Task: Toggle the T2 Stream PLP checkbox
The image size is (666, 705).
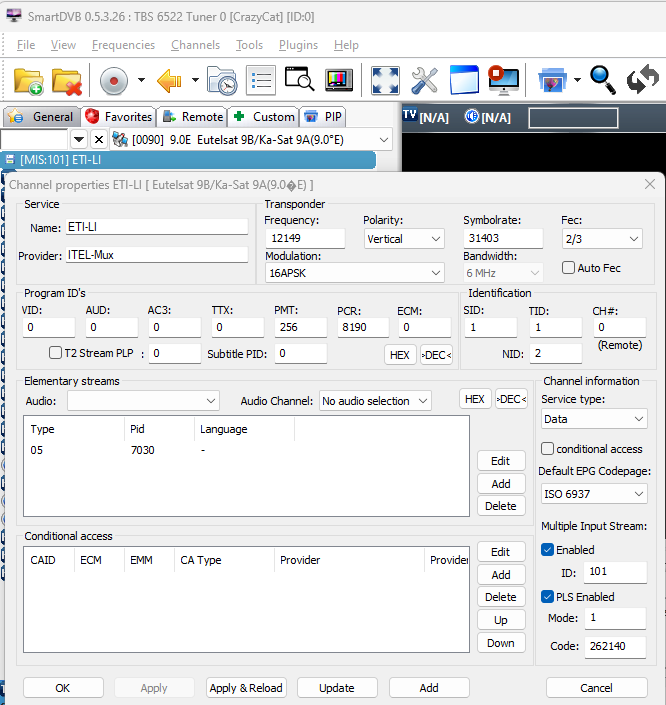Action: pos(55,352)
